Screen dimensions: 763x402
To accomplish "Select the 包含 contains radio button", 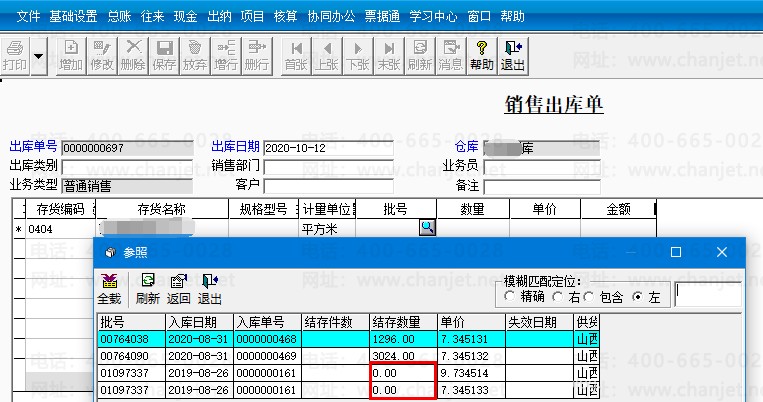I will click(x=588, y=296).
